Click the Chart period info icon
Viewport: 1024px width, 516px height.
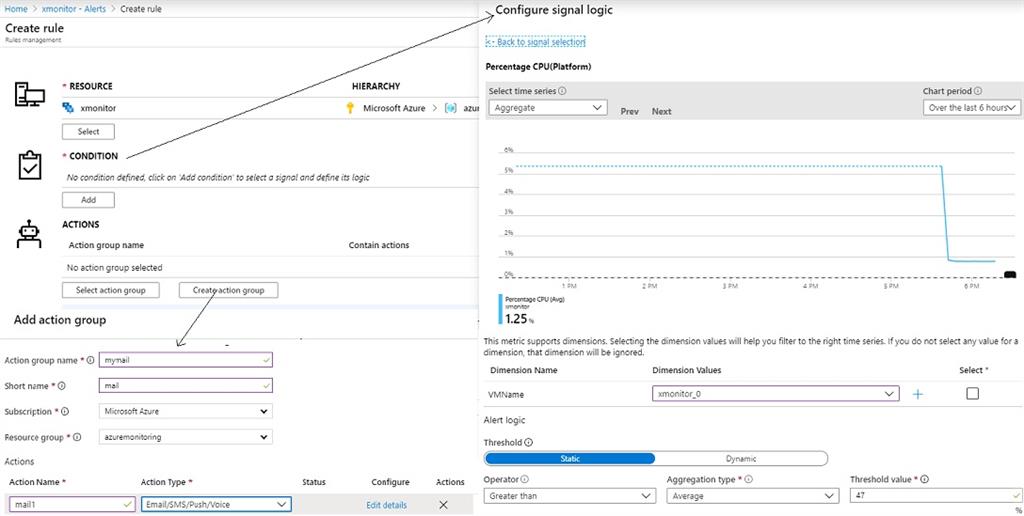click(x=978, y=91)
